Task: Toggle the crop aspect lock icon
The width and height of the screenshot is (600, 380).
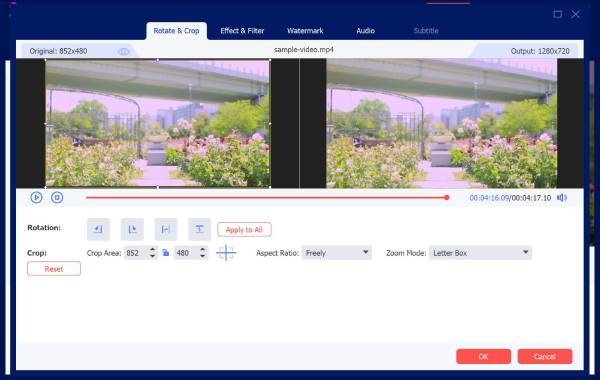Action: coord(165,253)
